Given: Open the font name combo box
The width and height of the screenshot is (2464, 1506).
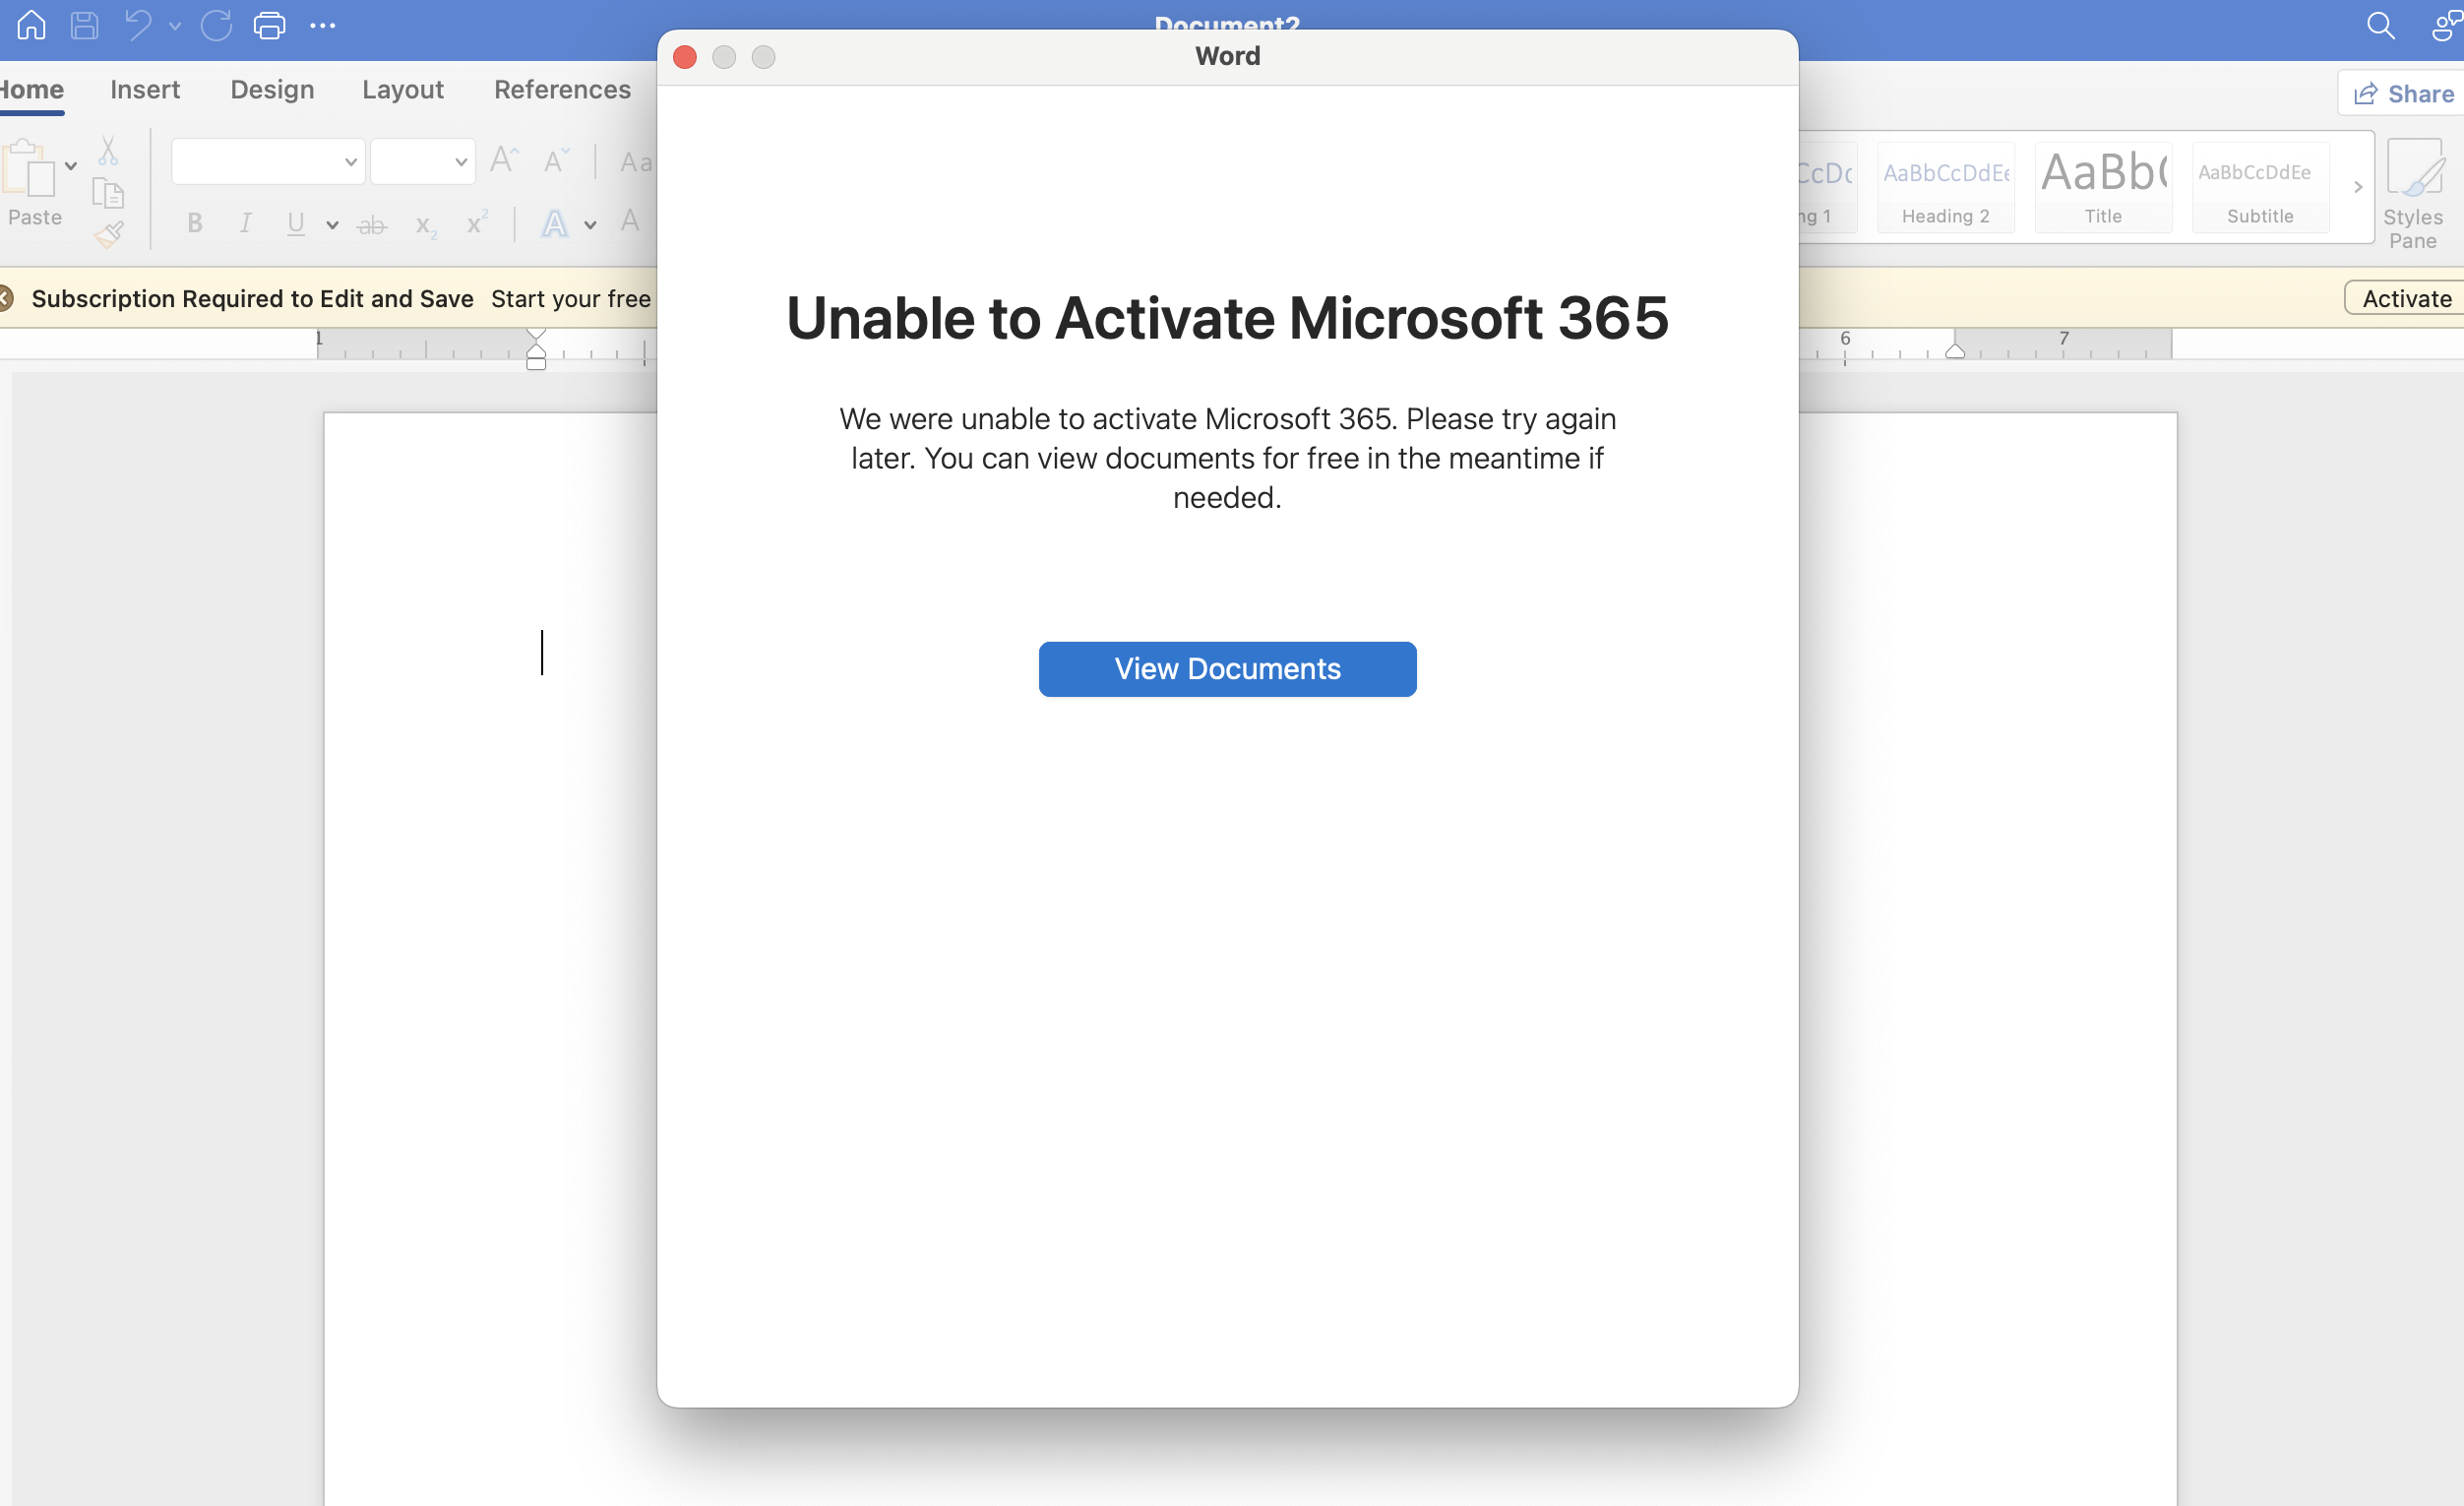Looking at the screenshot, I should tap(268, 161).
